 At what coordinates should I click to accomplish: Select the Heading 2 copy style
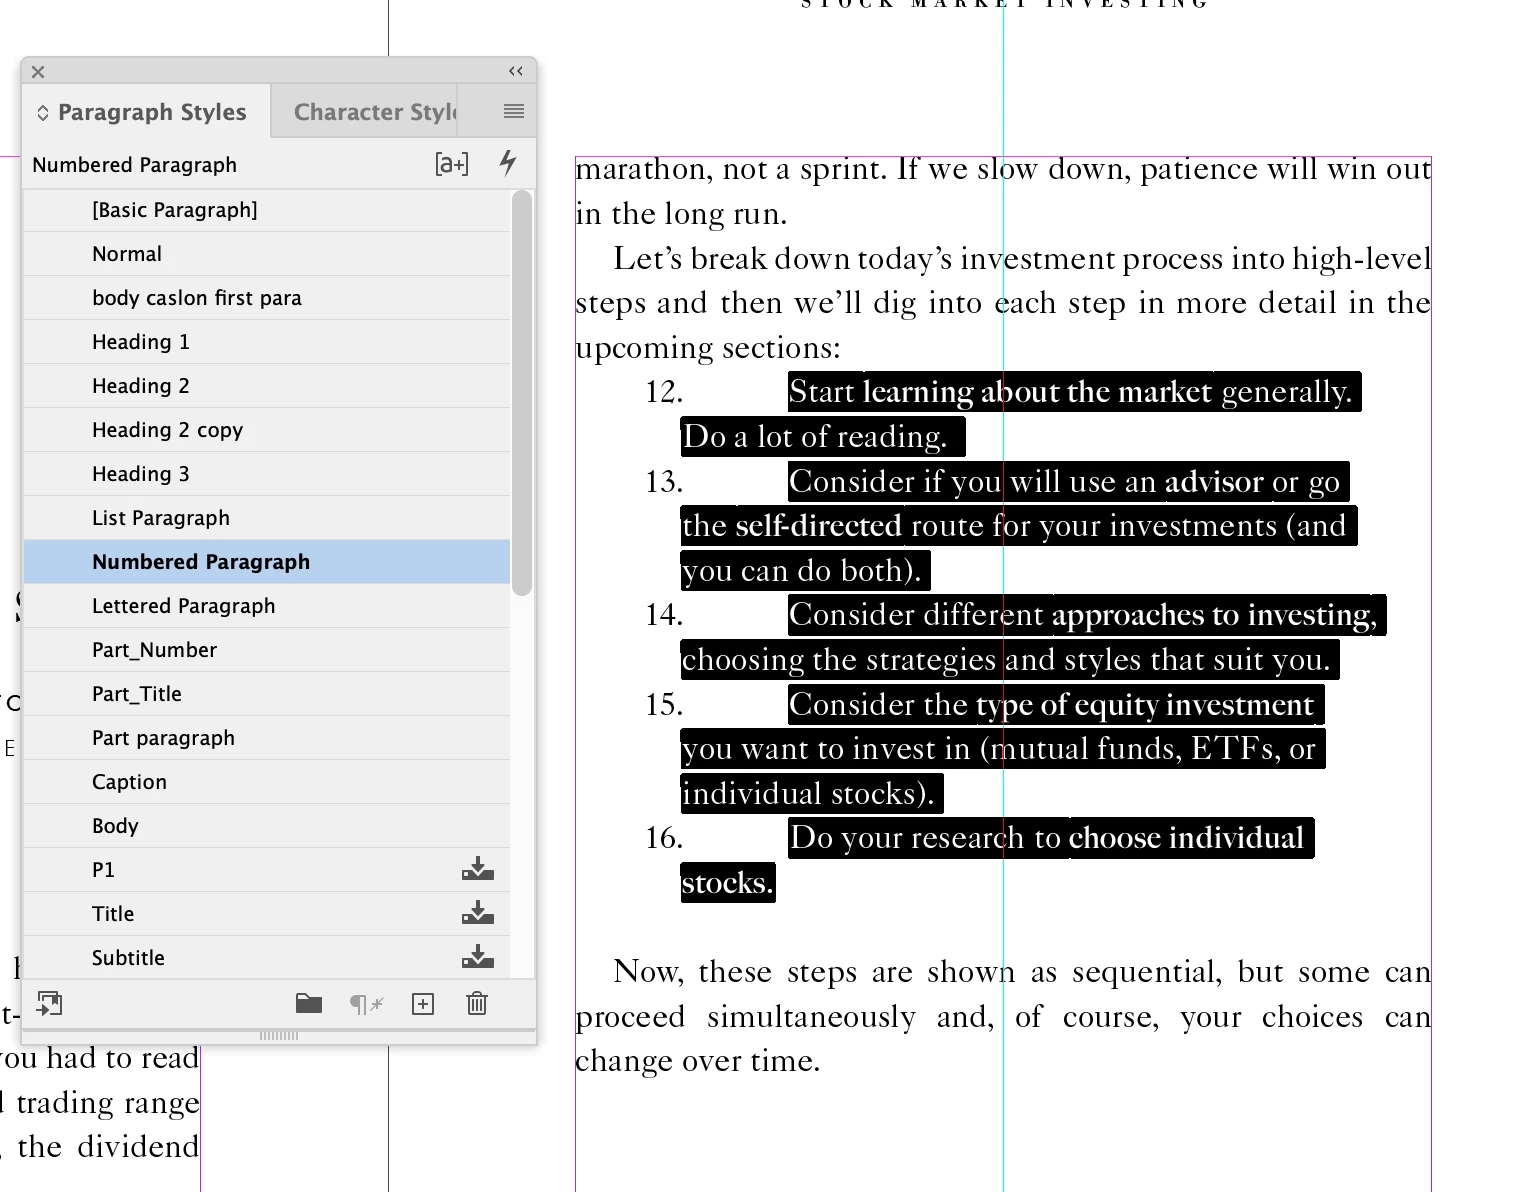[267, 430]
